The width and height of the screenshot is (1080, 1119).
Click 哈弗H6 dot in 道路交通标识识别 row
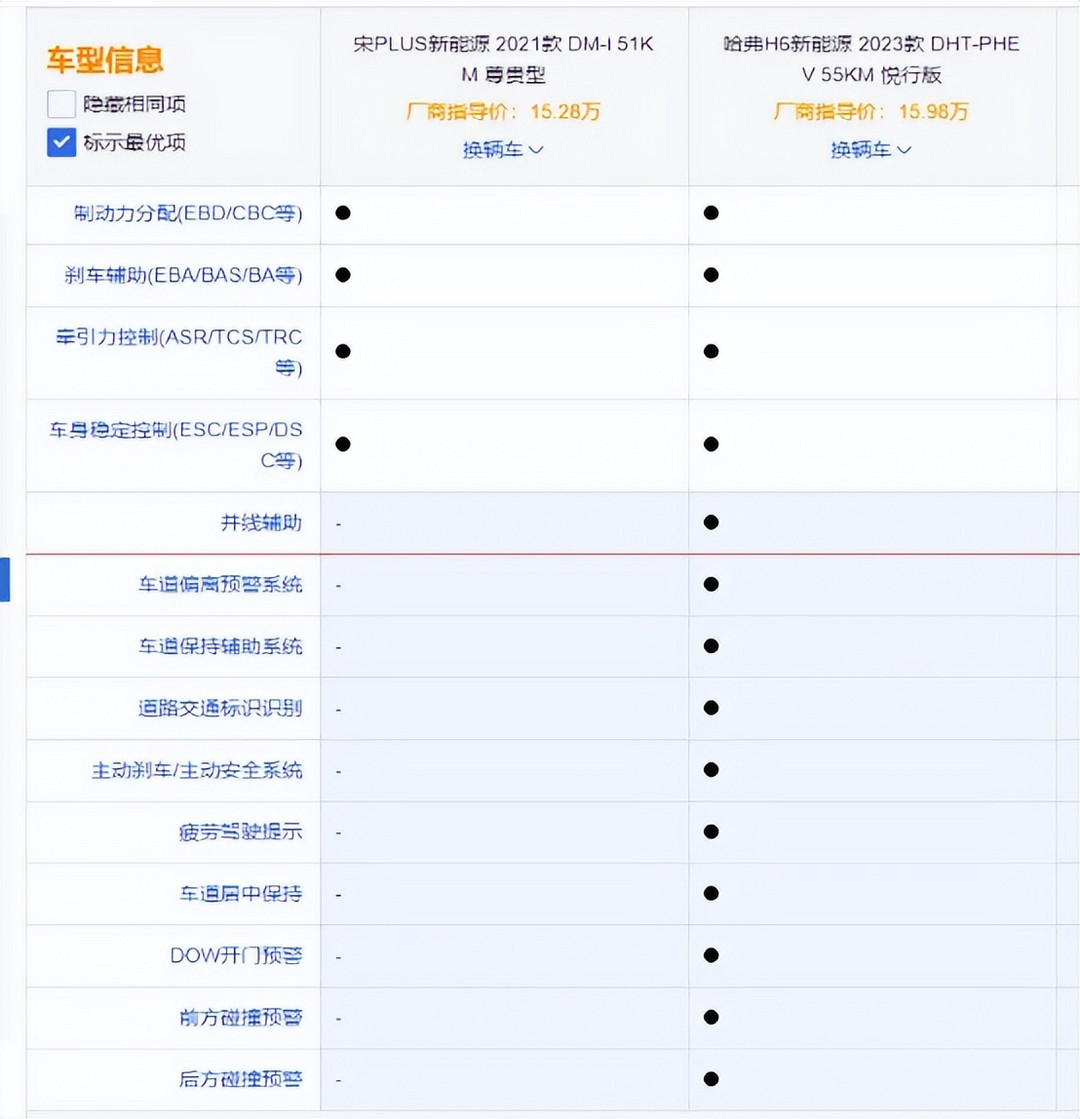coord(711,708)
